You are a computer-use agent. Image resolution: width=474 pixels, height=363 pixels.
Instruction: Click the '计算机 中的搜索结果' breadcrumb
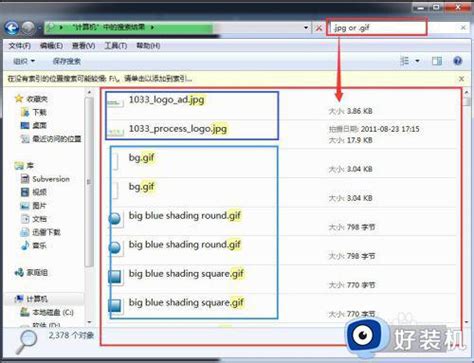(109, 27)
